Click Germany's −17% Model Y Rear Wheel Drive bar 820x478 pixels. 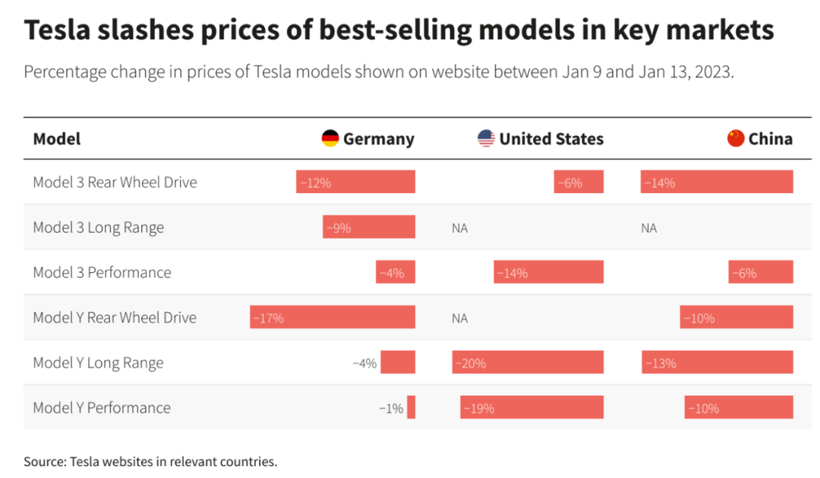click(x=332, y=317)
